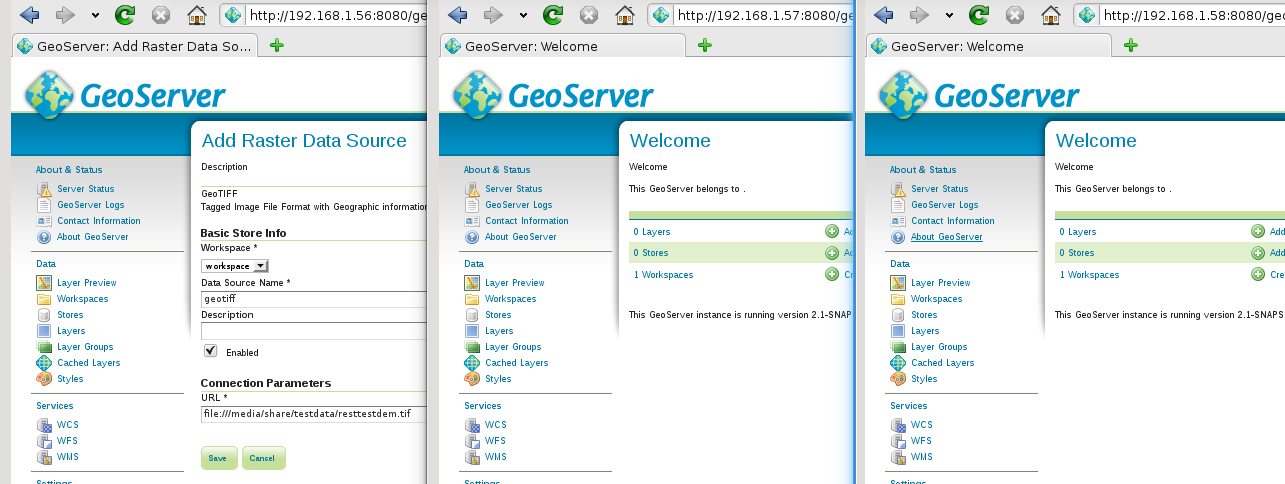Screen dimensions: 1285x484
Task: Click Stop icon in middle browser window
Action: coord(589,15)
